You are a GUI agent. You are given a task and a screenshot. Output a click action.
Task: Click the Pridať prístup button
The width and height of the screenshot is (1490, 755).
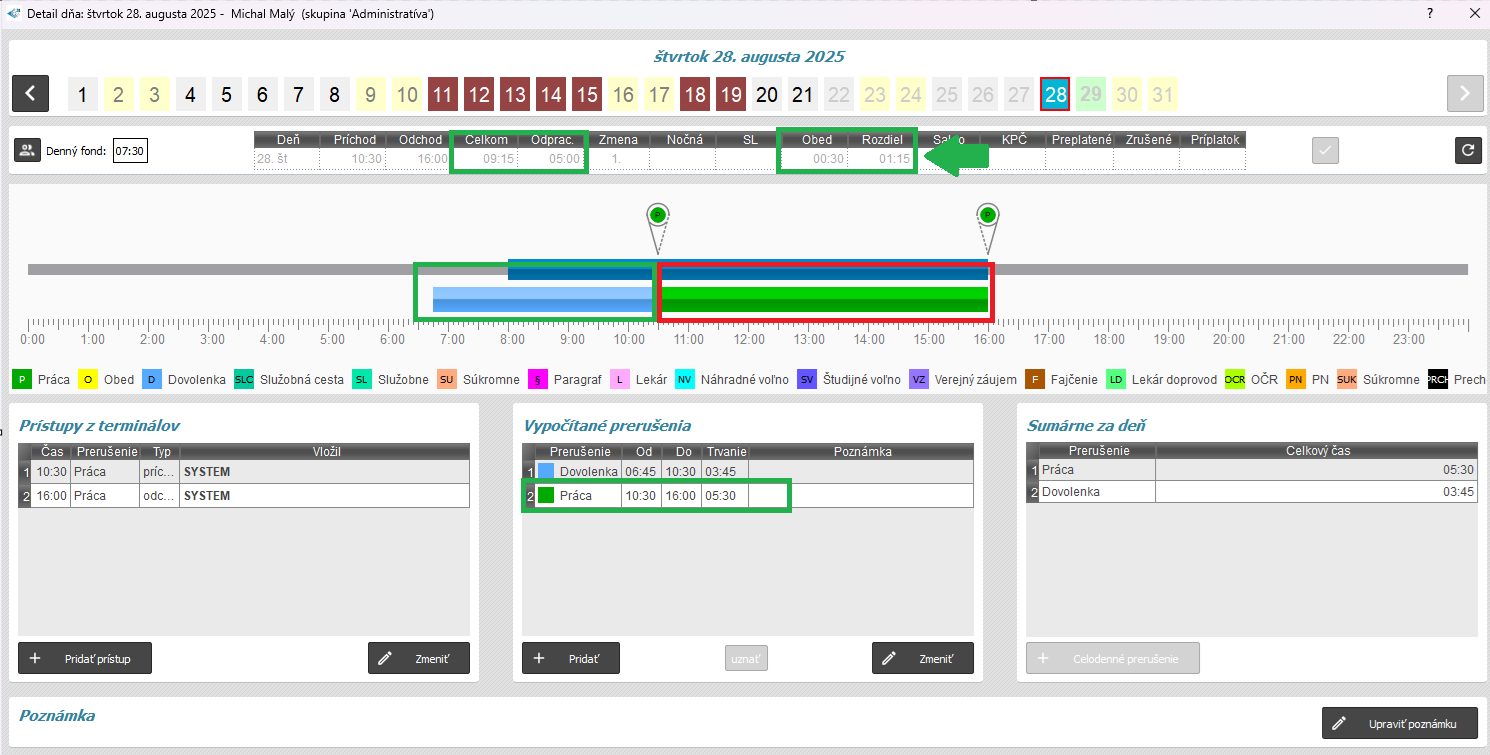point(85,659)
